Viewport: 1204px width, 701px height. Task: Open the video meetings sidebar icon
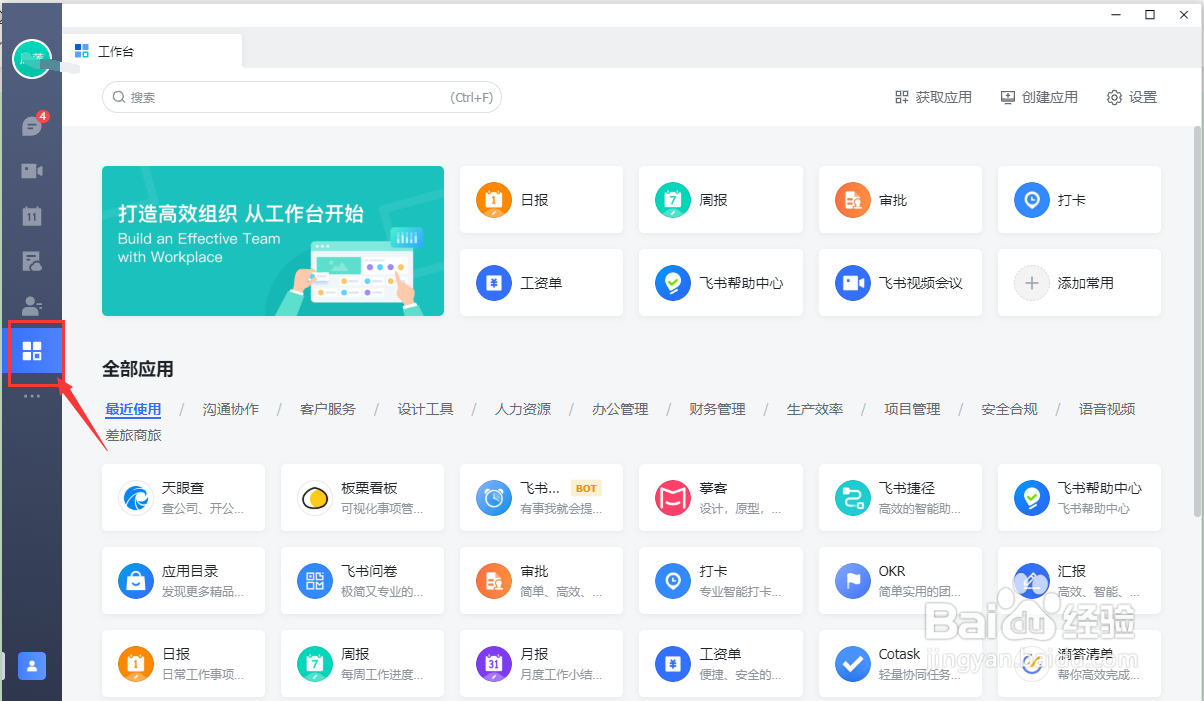[x=31, y=170]
